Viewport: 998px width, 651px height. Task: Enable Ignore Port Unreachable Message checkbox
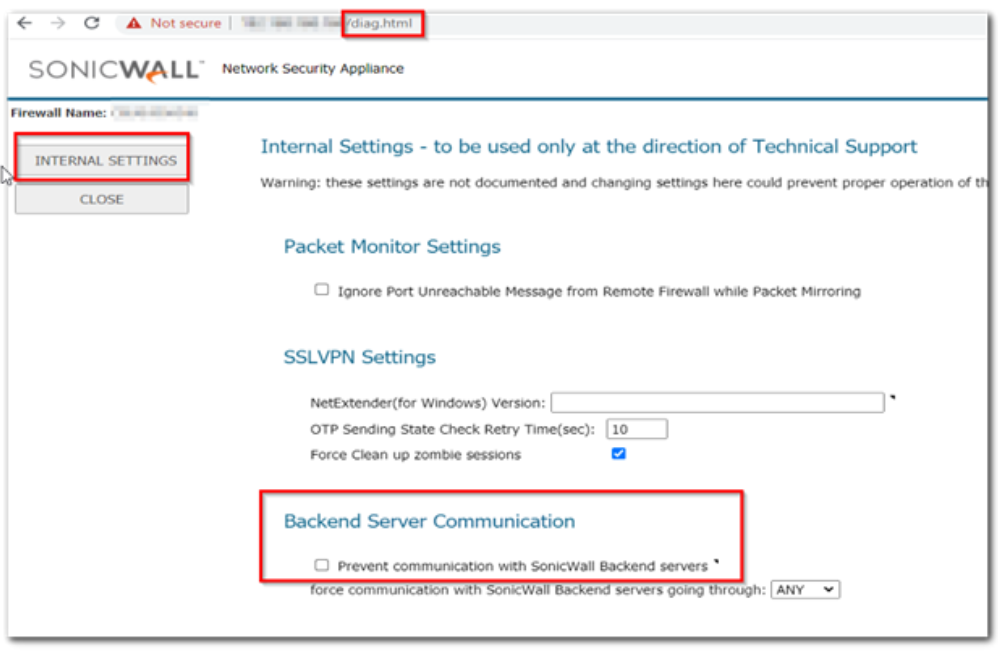point(321,290)
